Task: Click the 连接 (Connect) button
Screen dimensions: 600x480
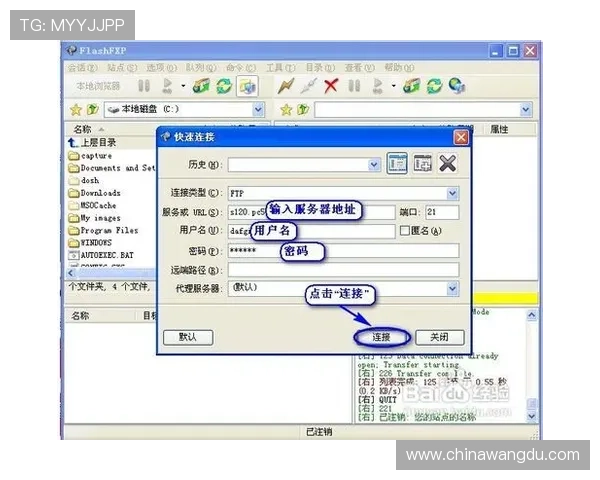Action: tap(382, 337)
